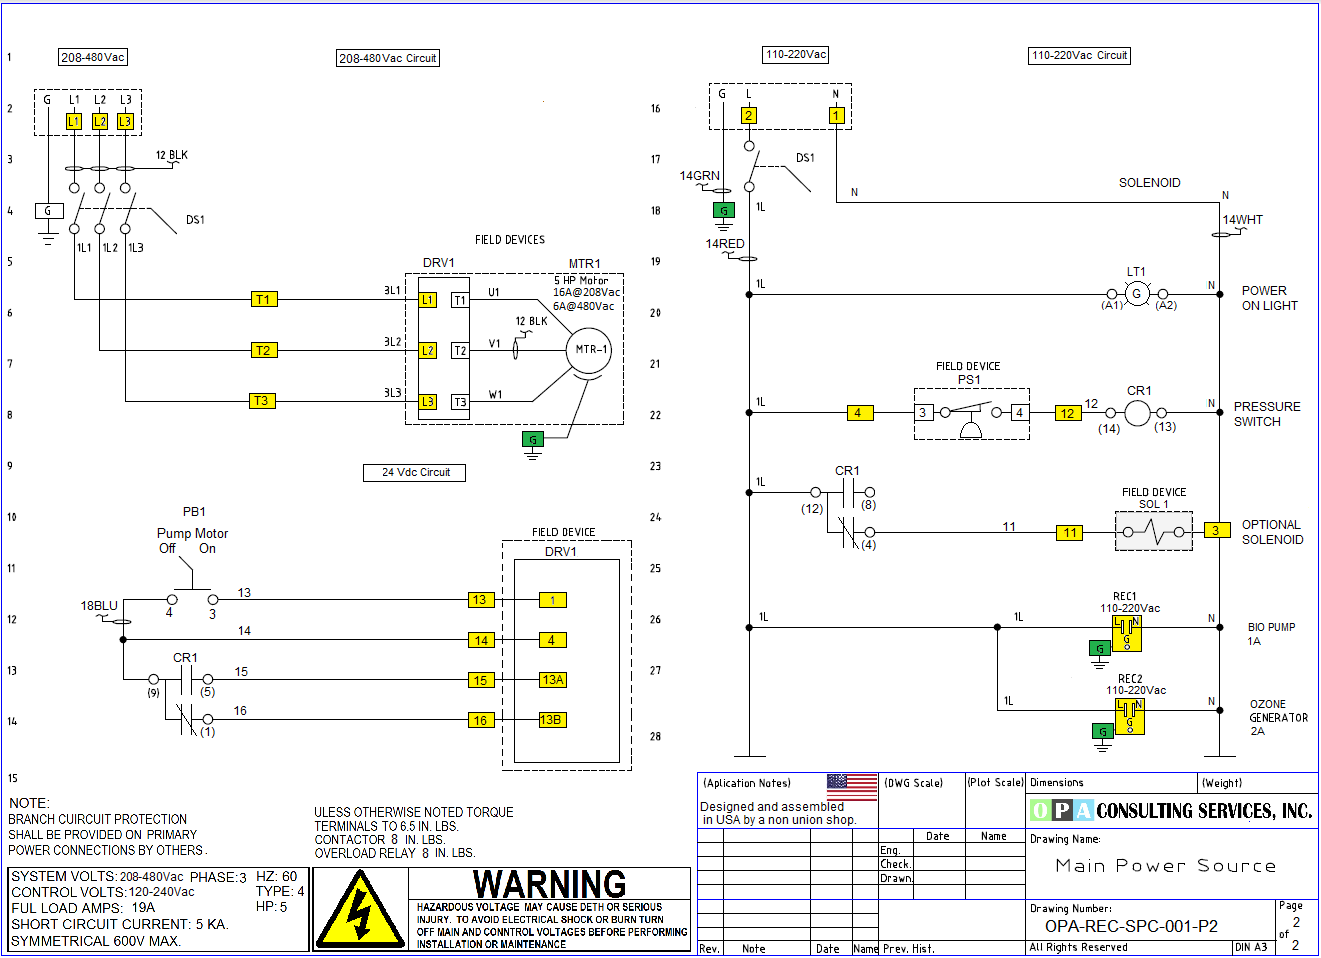Select the LT1 power on light symbol
1321x958 pixels.
coord(1137,294)
